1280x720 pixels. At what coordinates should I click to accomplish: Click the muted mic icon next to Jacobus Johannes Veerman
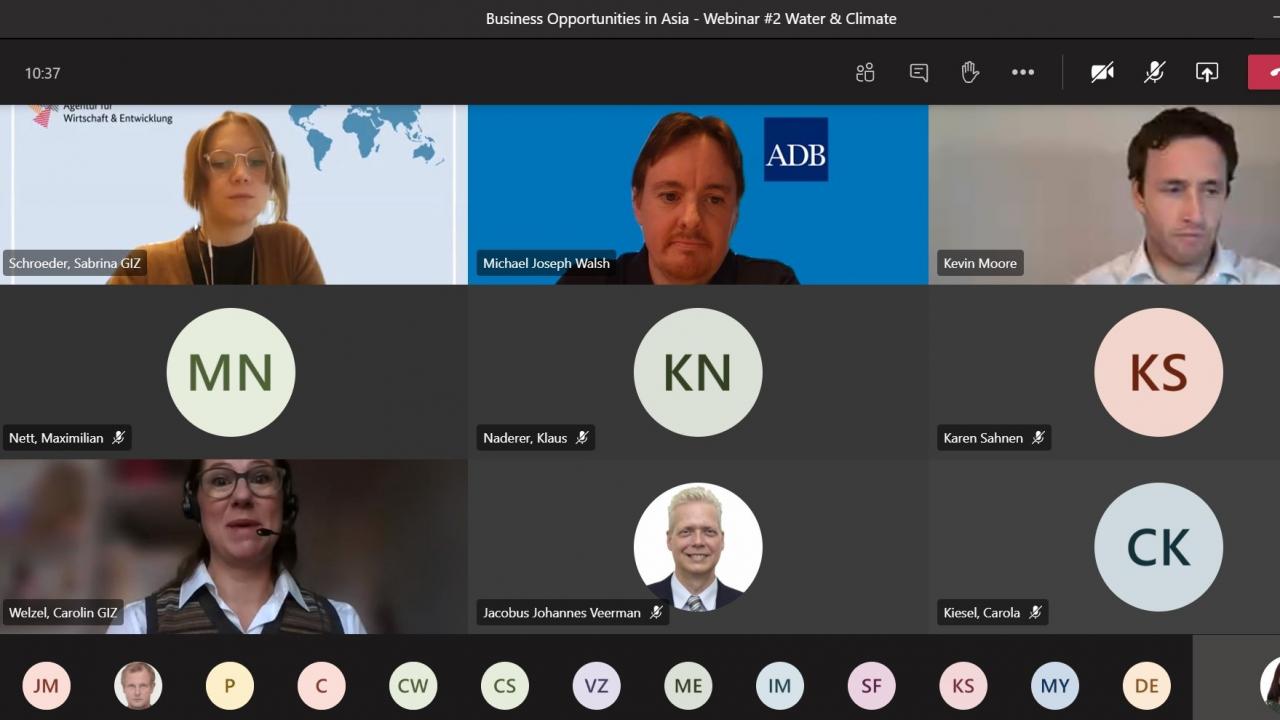pyautogui.click(x=656, y=613)
